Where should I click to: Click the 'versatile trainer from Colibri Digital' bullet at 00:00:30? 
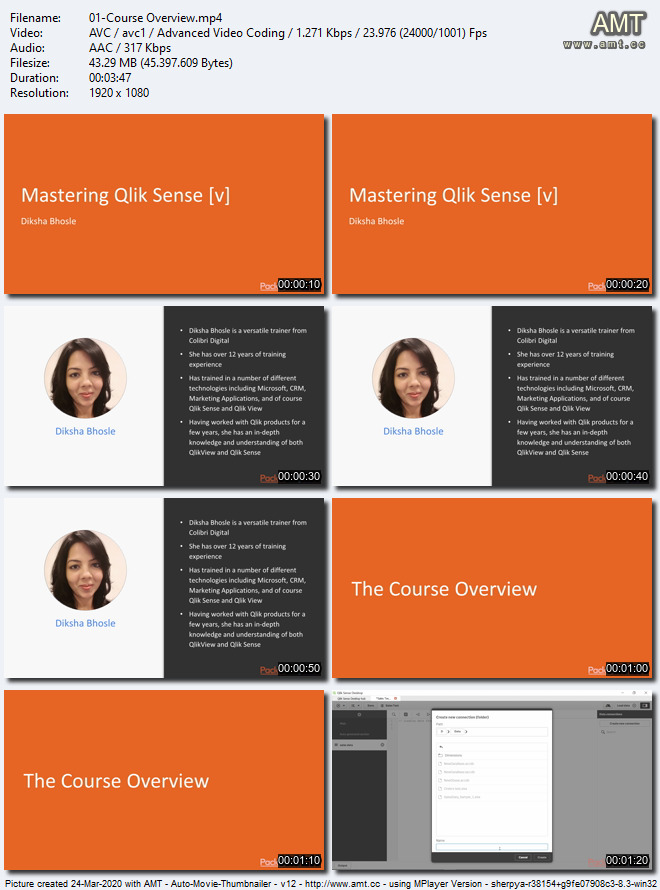pyautogui.click(x=247, y=335)
